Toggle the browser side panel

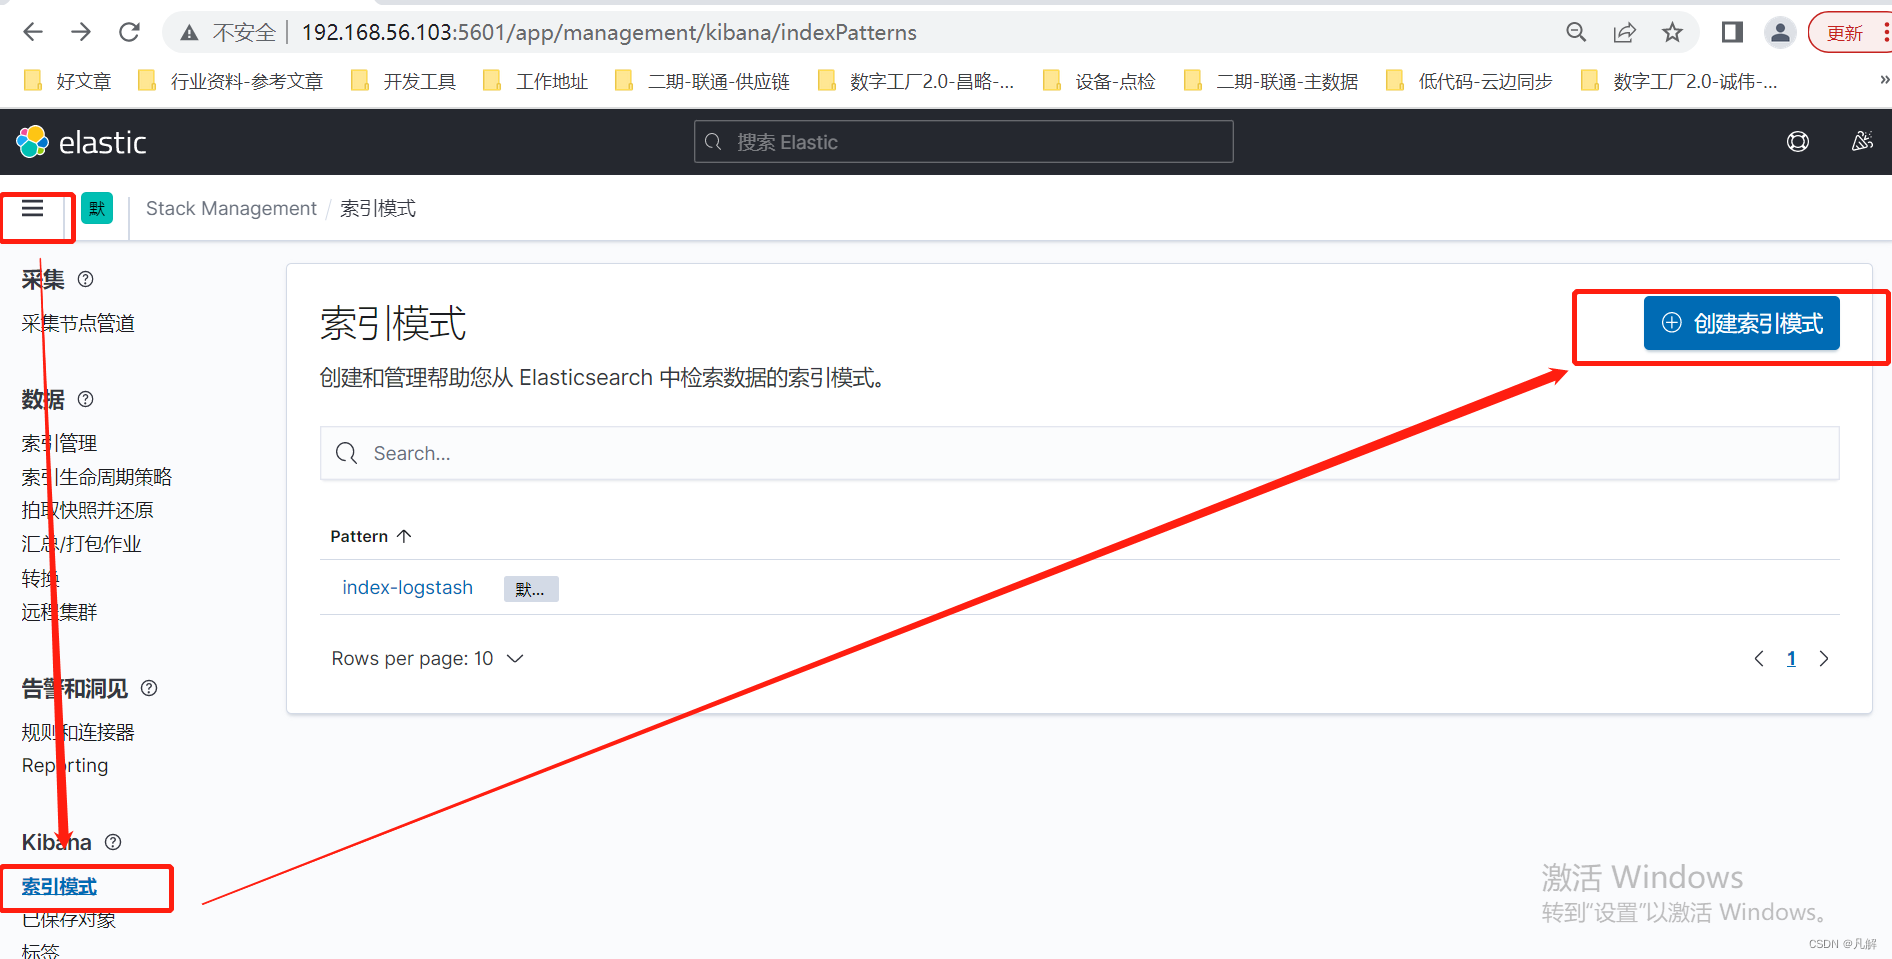[1732, 32]
